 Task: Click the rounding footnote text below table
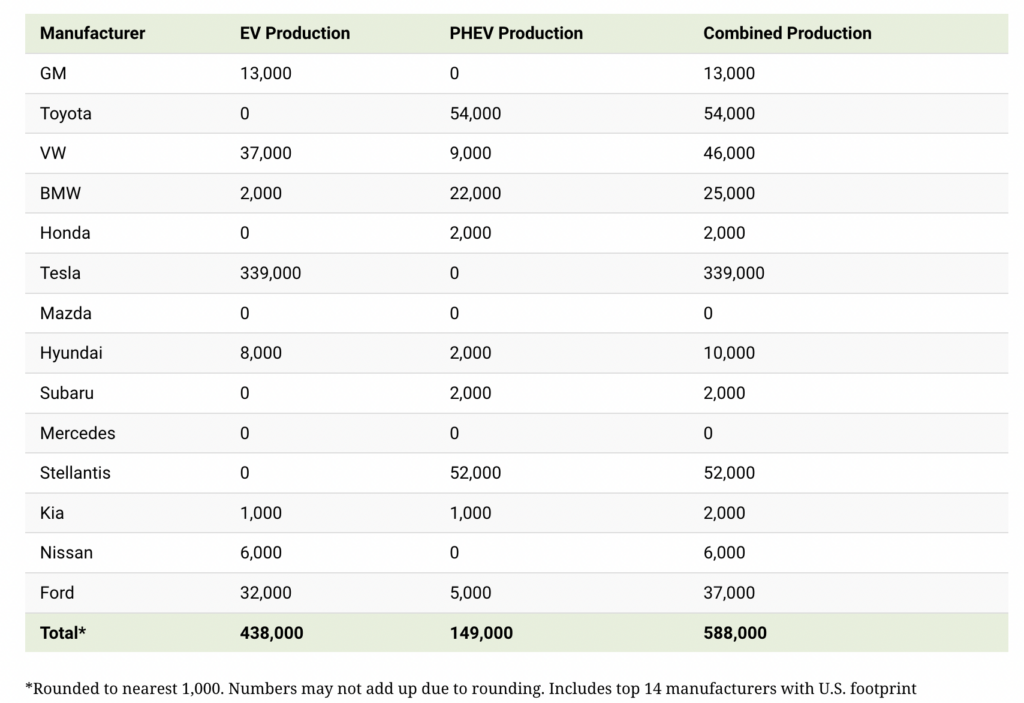pos(470,688)
